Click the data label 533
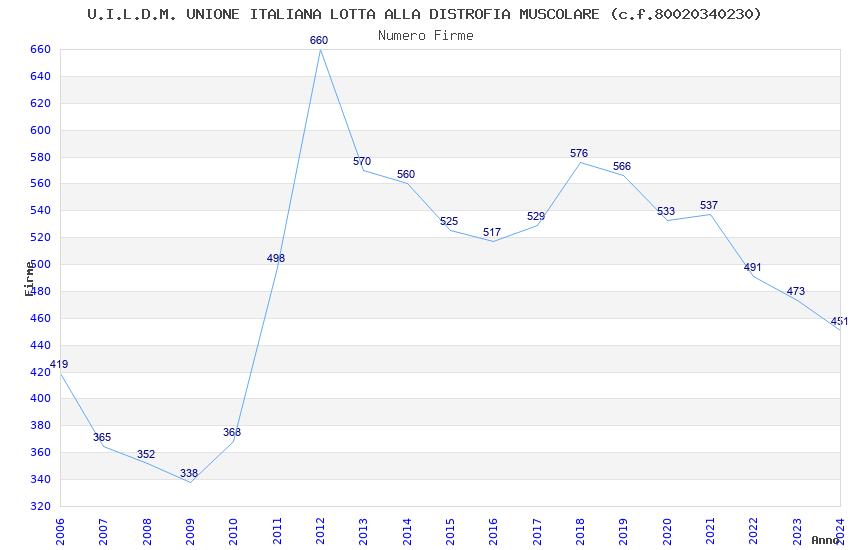The width and height of the screenshot is (850, 550). [666, 211]
